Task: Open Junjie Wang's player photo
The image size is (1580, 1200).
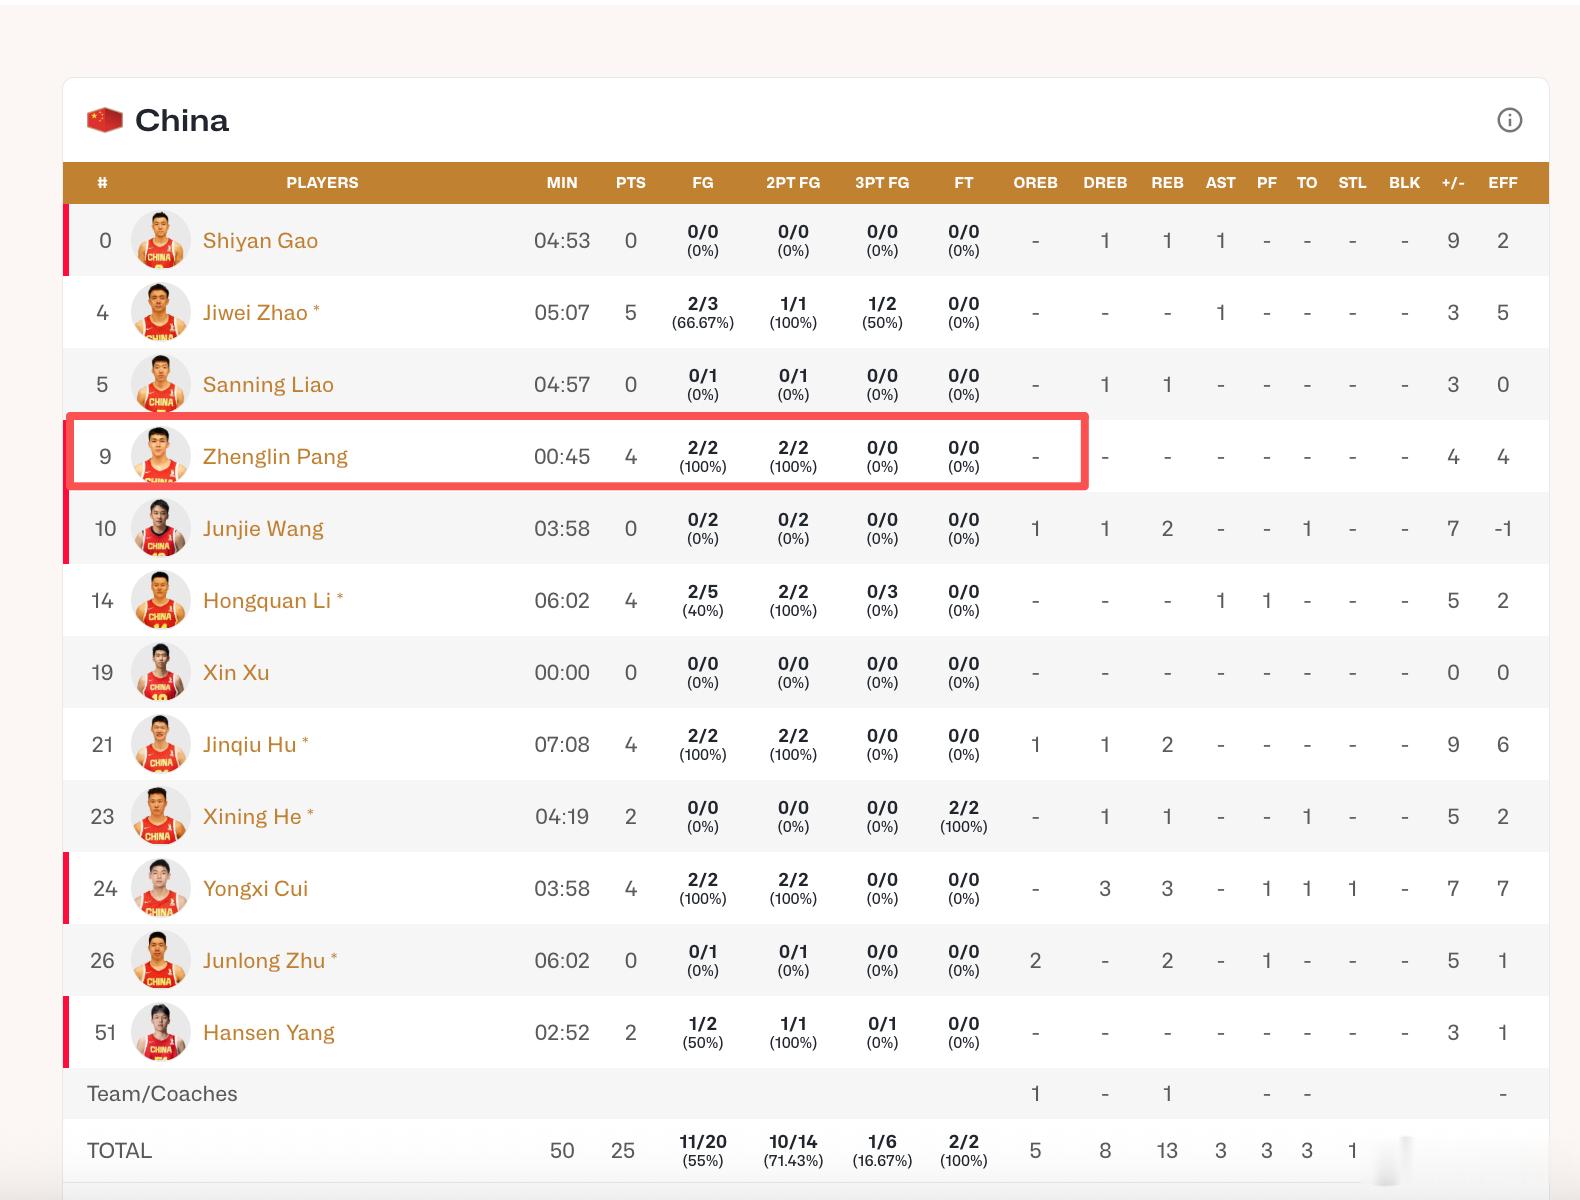Action: [x=160, y=528]
